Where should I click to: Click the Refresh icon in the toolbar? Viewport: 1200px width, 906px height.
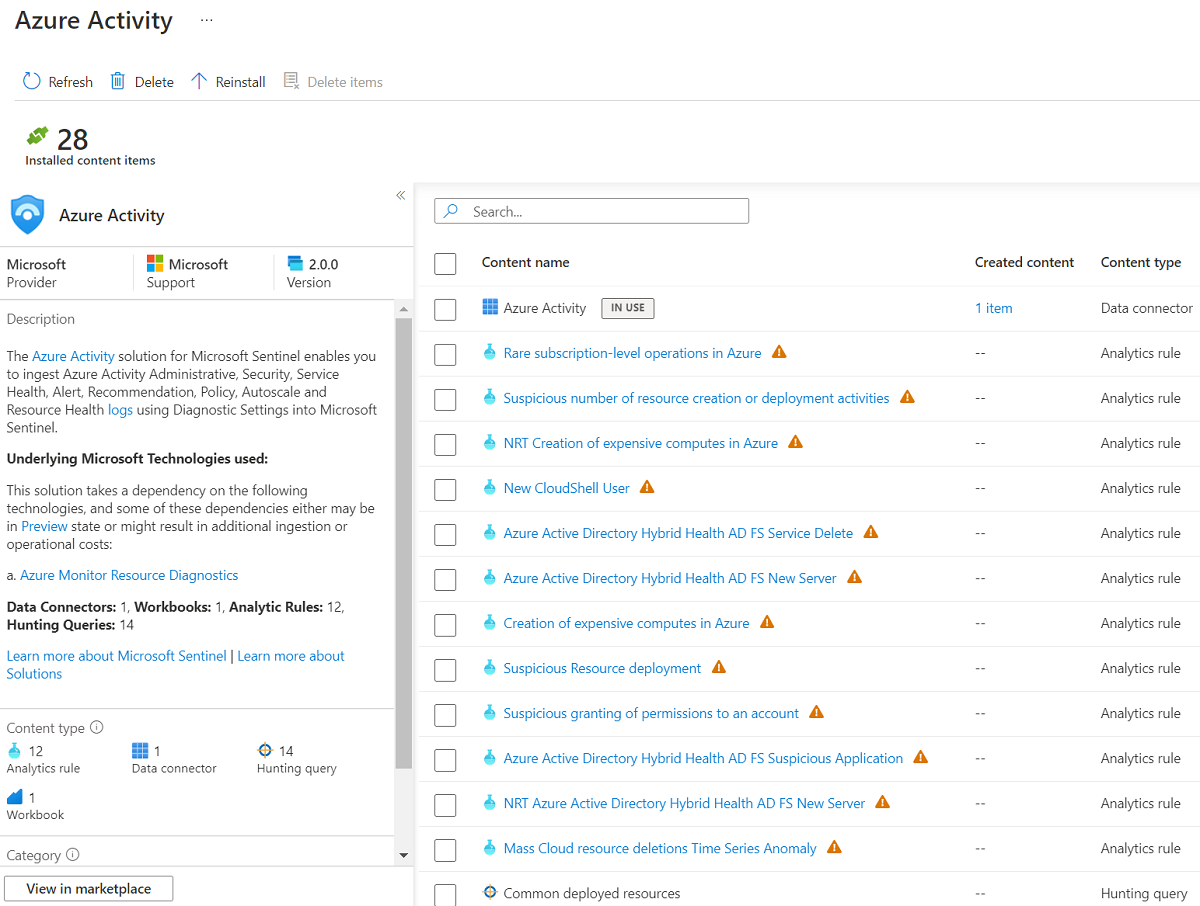[29, 81]
